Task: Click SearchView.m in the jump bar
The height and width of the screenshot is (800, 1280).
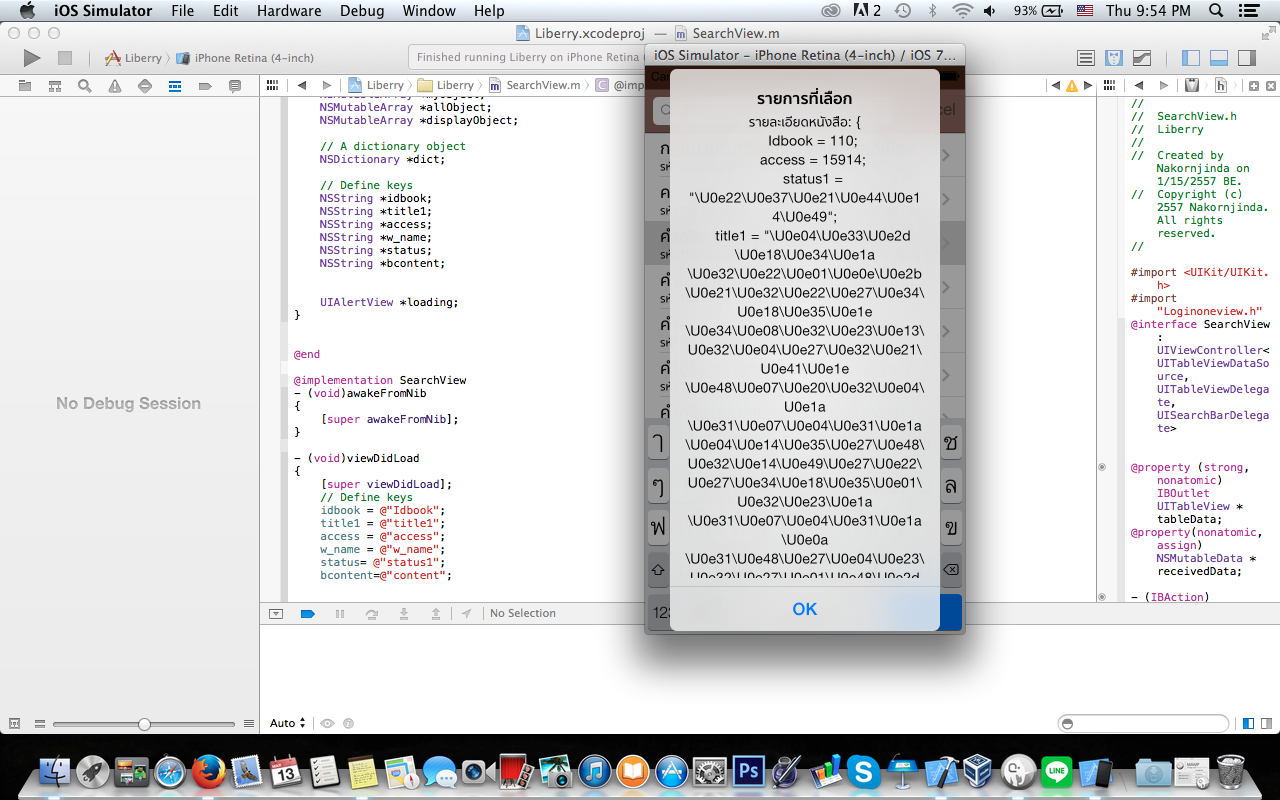Action: click(541, 86)
